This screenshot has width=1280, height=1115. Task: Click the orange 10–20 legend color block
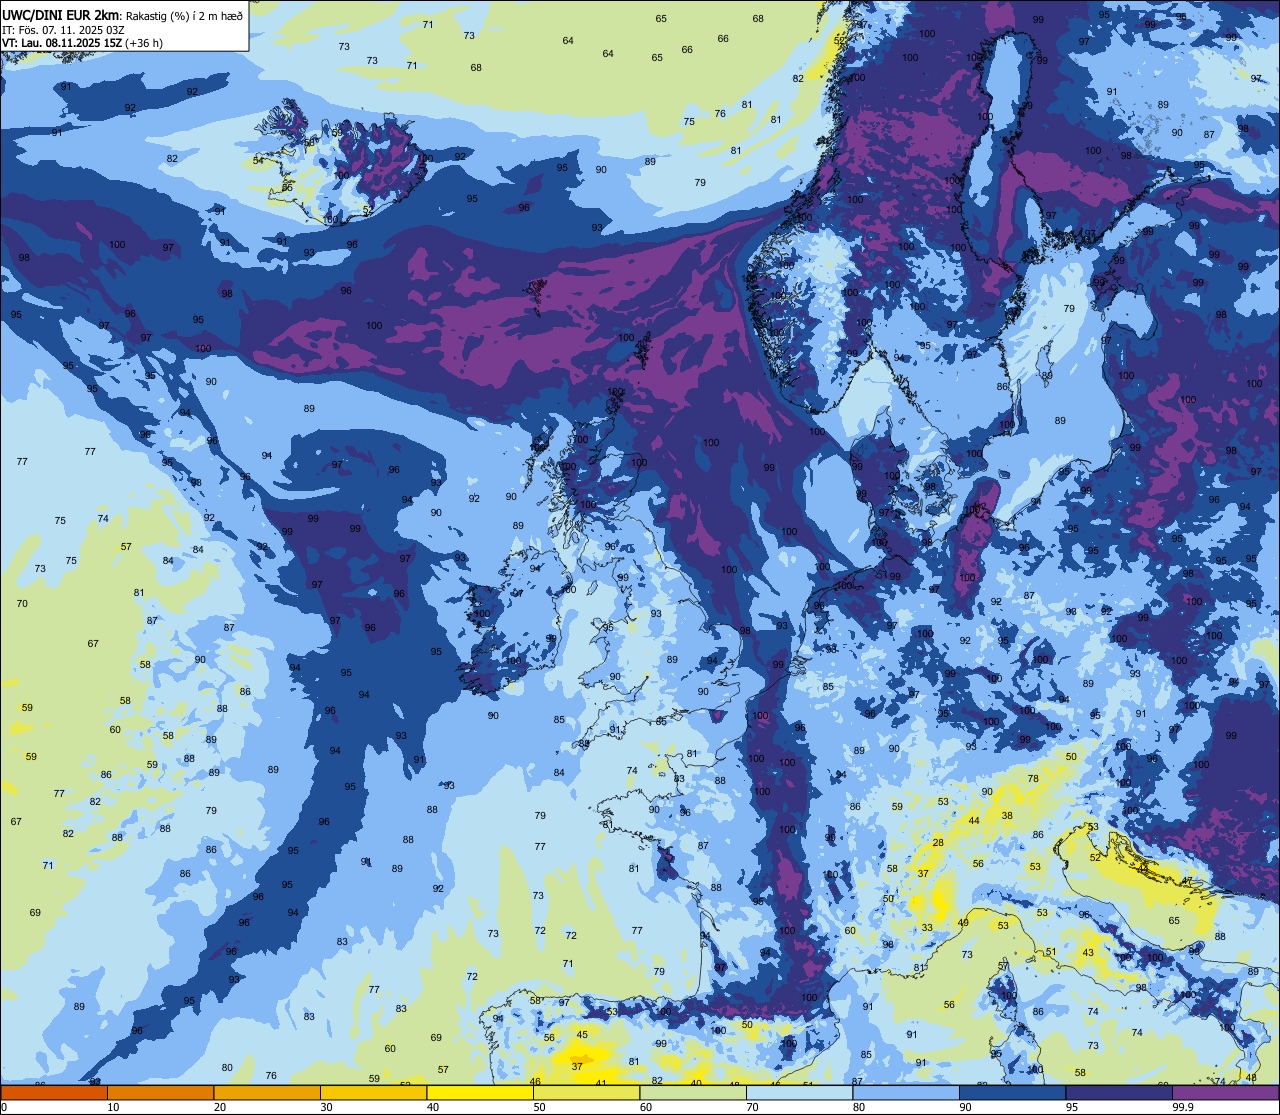[x=160, y=1092]
